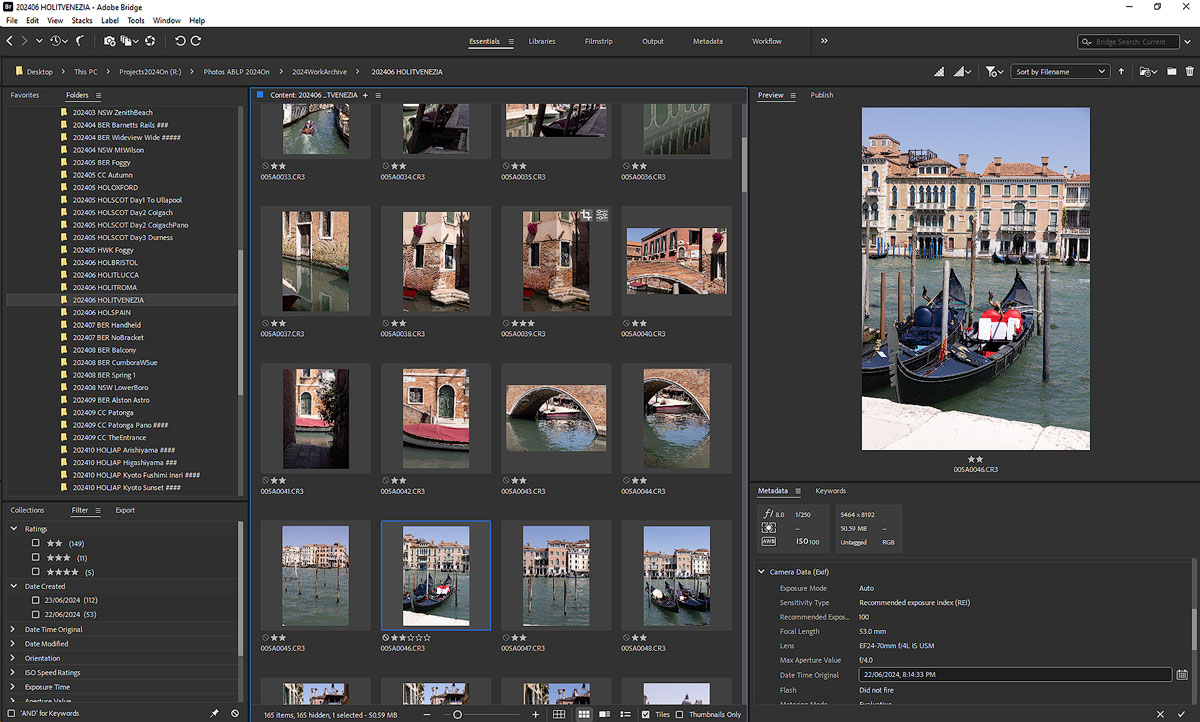
Task: Collapse the Camera Data (Exif) section
Action: 761,572
